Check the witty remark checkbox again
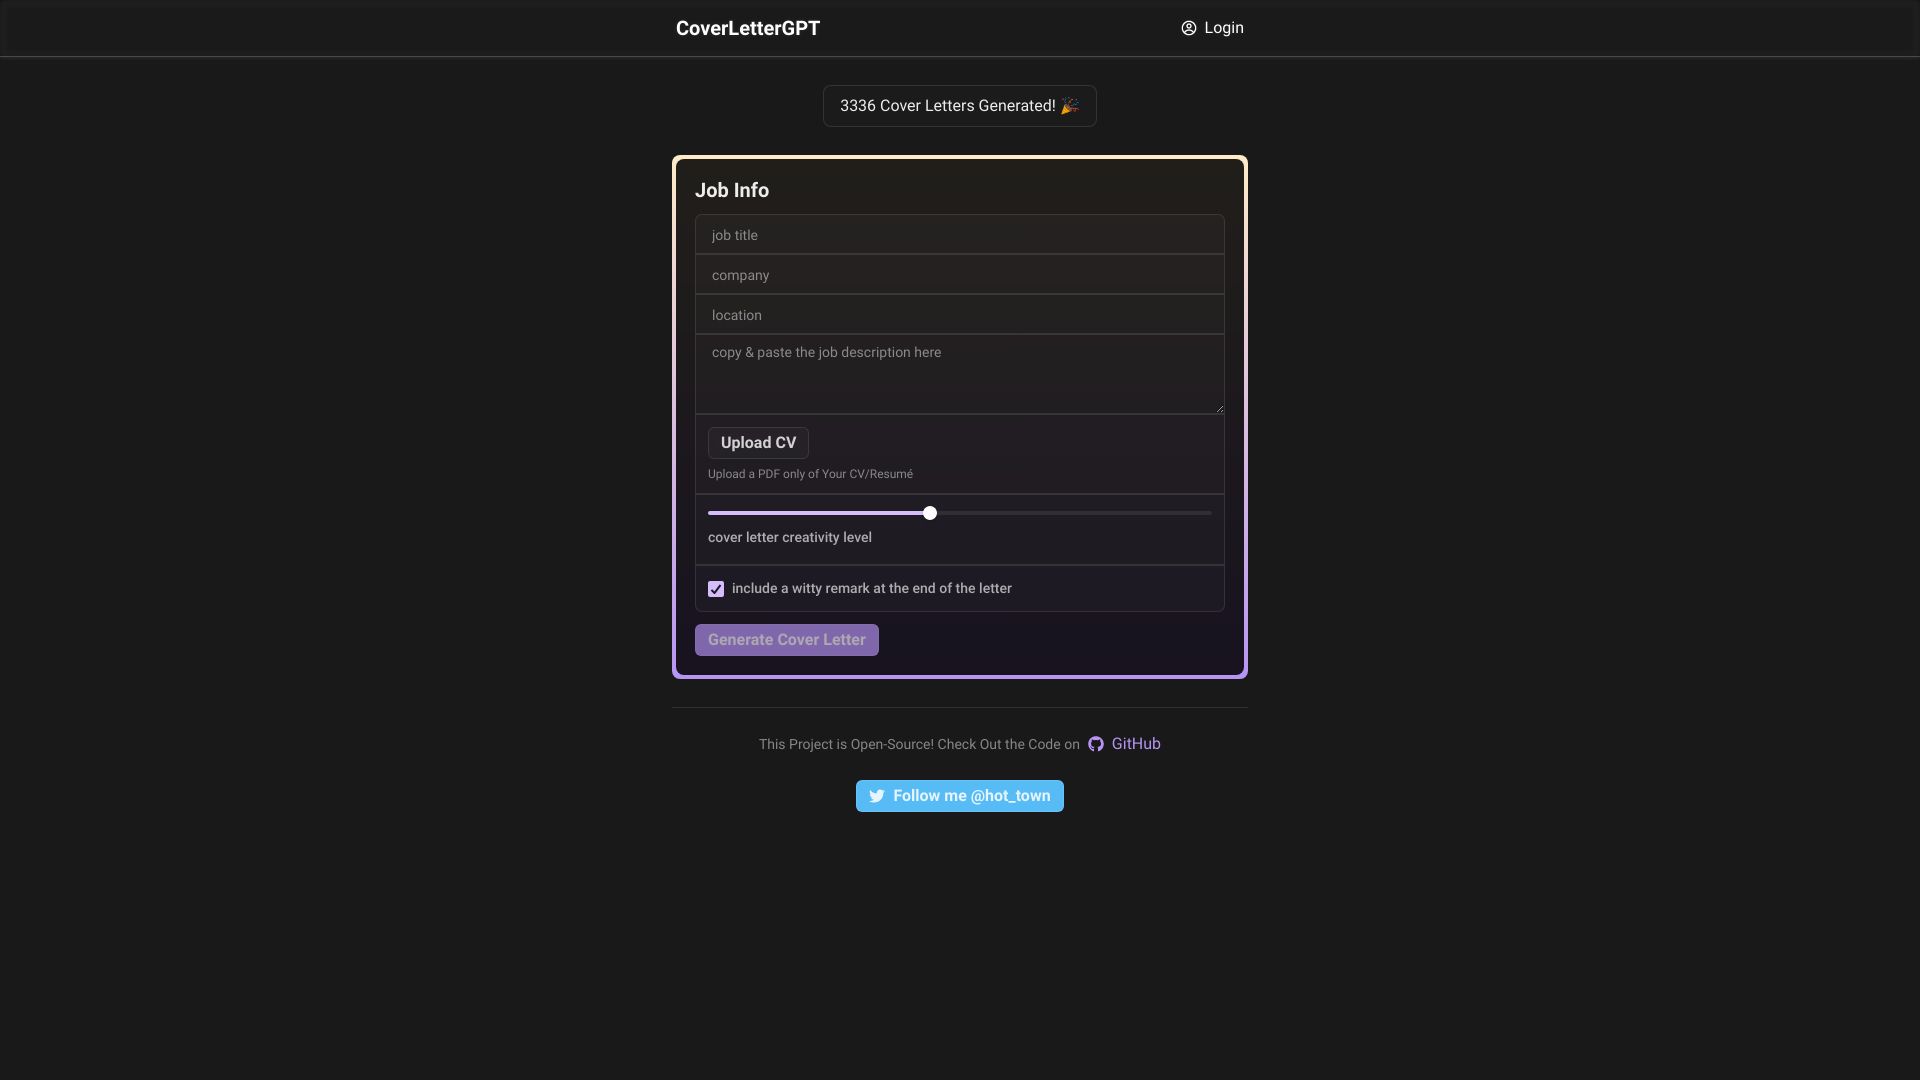1920x1080 pixels. pos(716,588)
